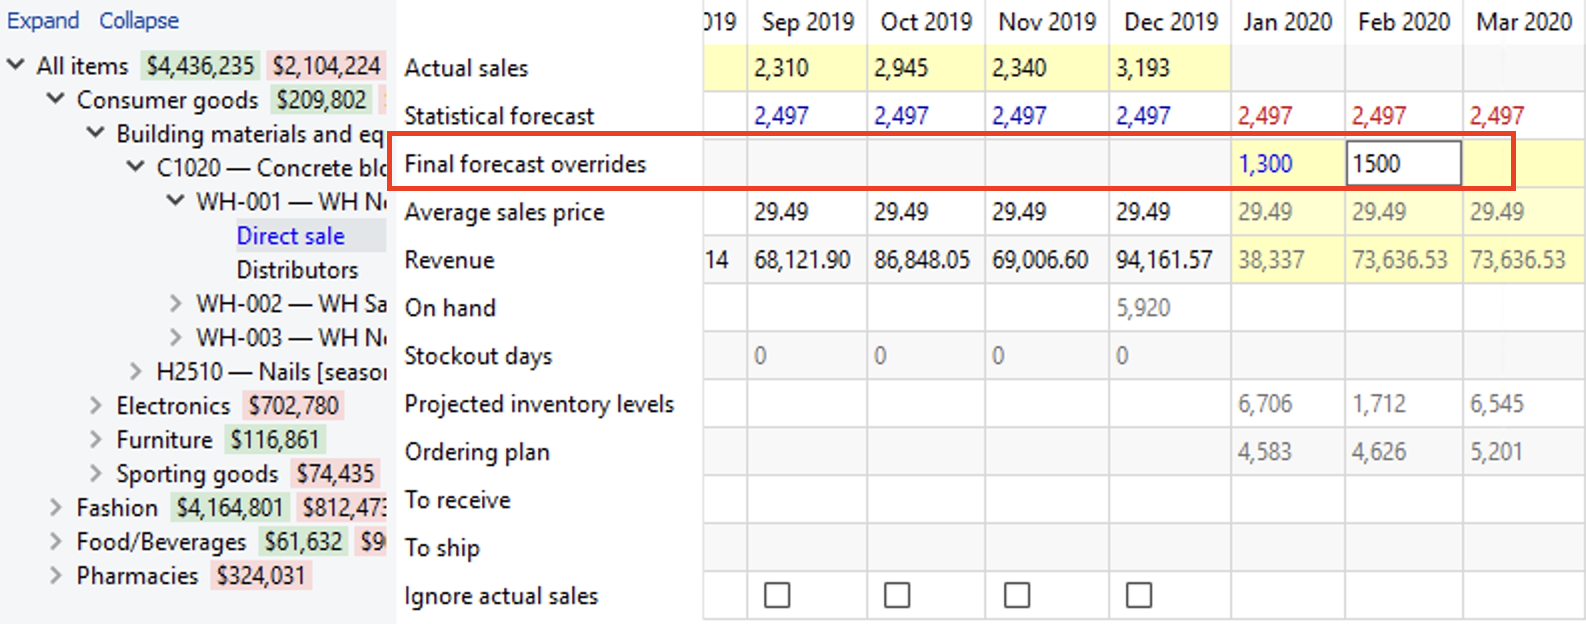Click the Sporting goods $74,435 value
The width and height of the screenshot is (1586, 624).
(x=335, y=473)
